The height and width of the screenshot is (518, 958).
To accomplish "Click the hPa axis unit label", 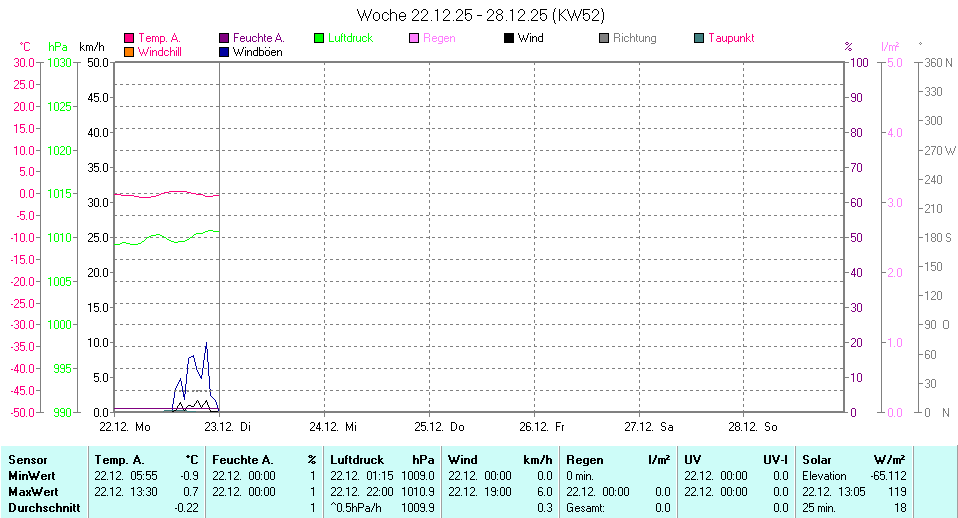I will tap(58, 47).
